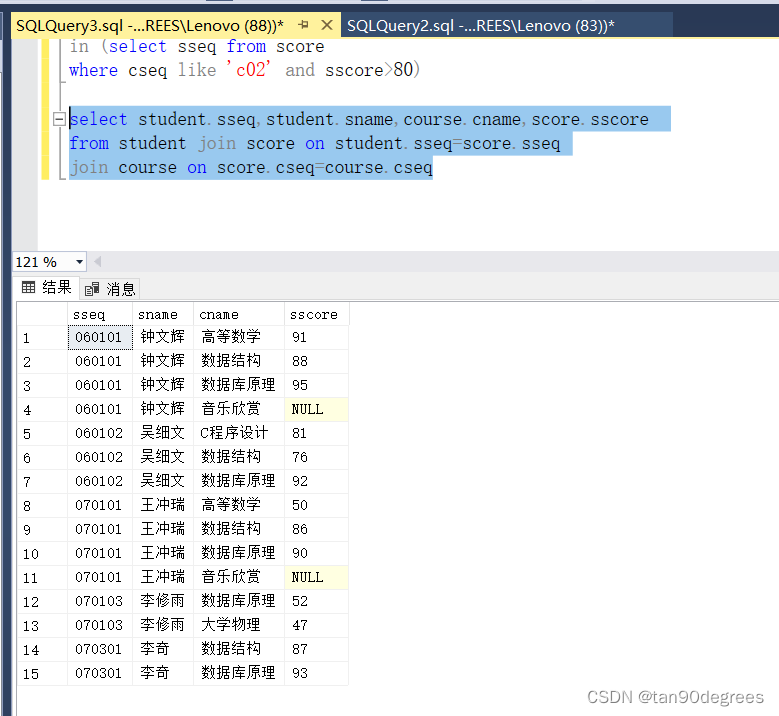779x716 pixels.
Task: Switch to the 结果 results tab
Action: pyautogui.click(x=47, y=287)
